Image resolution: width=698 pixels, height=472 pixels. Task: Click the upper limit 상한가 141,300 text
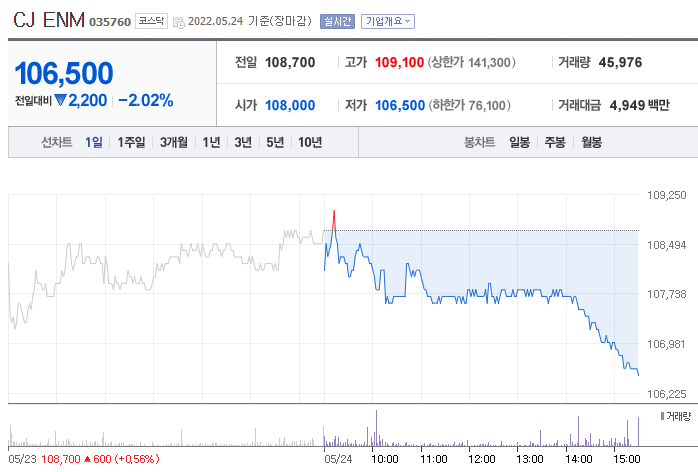(471, 62)
